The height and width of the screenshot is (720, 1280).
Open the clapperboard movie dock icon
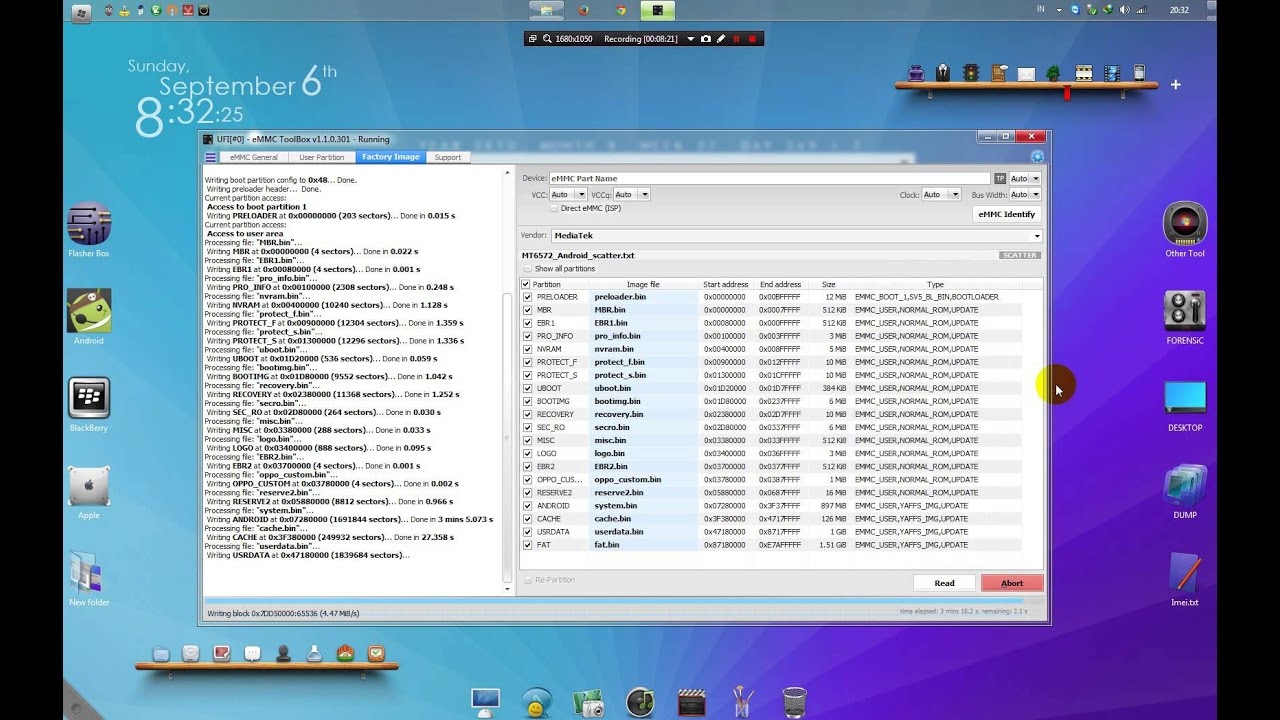tap(692, 702)
